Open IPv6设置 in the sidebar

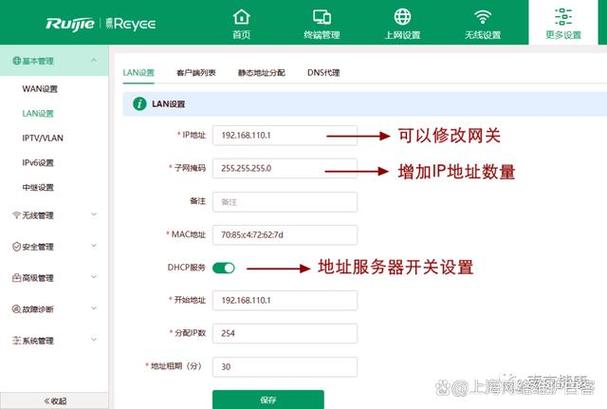point(38,163)
